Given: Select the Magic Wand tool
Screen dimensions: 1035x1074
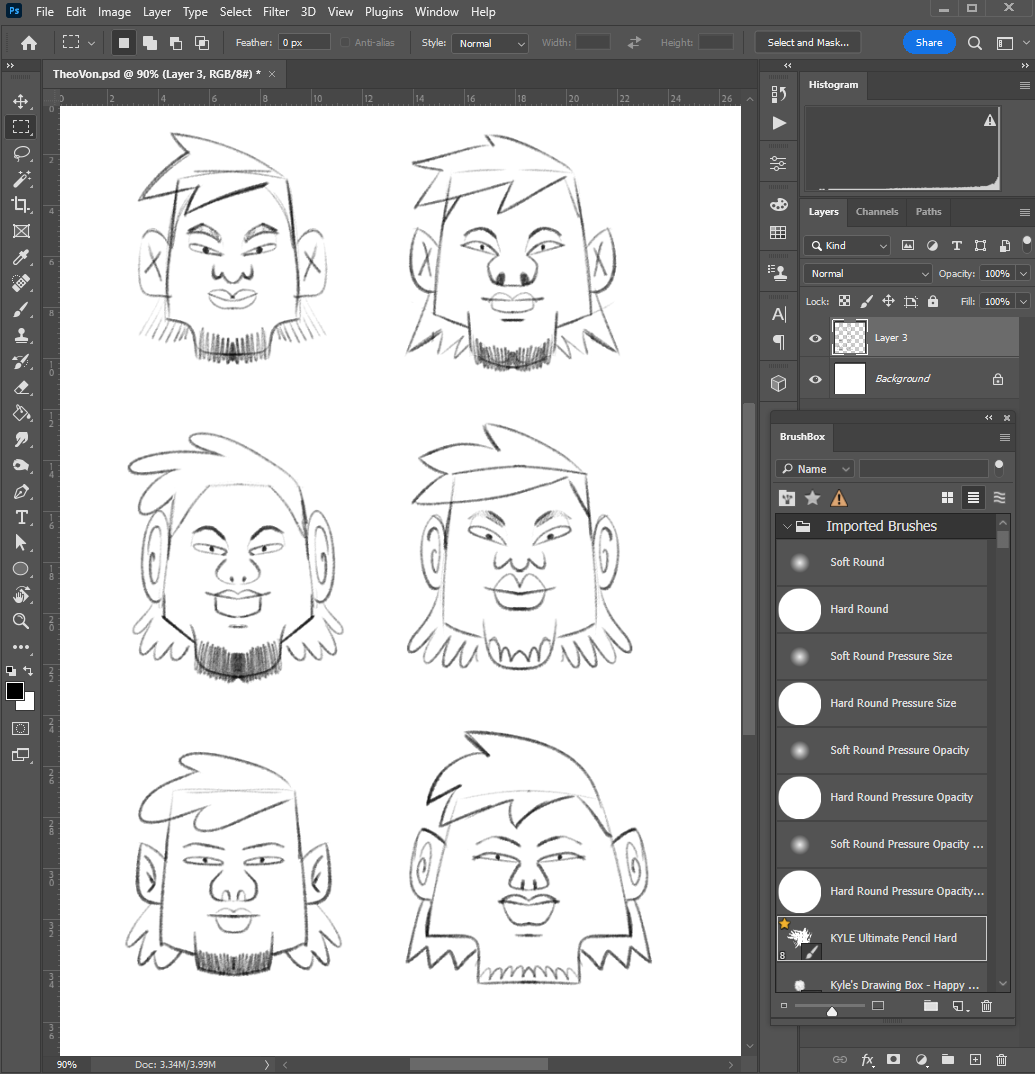Looking at the screenshot, I should pyautogui.click(x=21, y=179).
